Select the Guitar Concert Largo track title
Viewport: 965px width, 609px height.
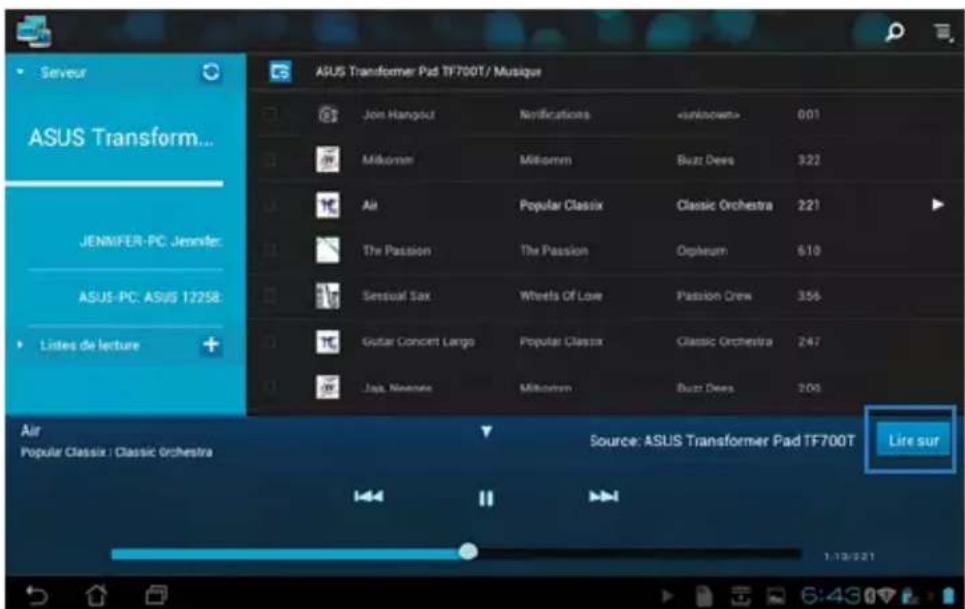click(x=418, y=341)
